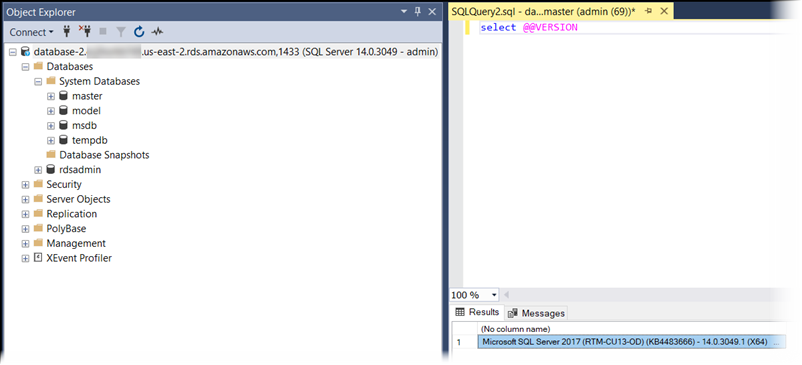Viewport: 802px width, 365px height.
Task: Expand the Management folder
Action: (25, 244)
